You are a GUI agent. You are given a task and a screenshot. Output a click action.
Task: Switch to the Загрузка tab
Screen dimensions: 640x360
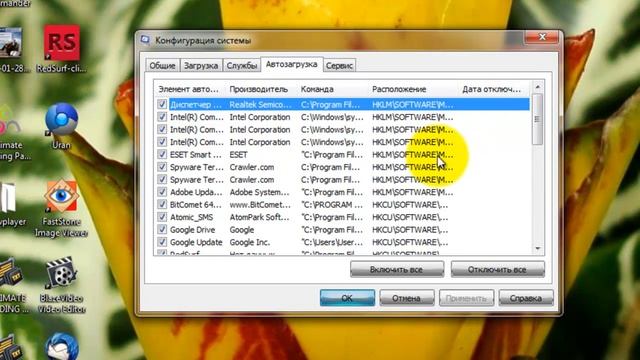(x=201, y=65)
